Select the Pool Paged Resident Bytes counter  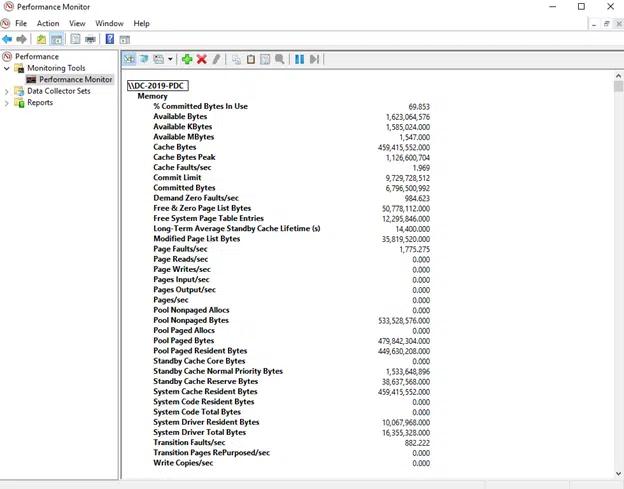(200, 351)
